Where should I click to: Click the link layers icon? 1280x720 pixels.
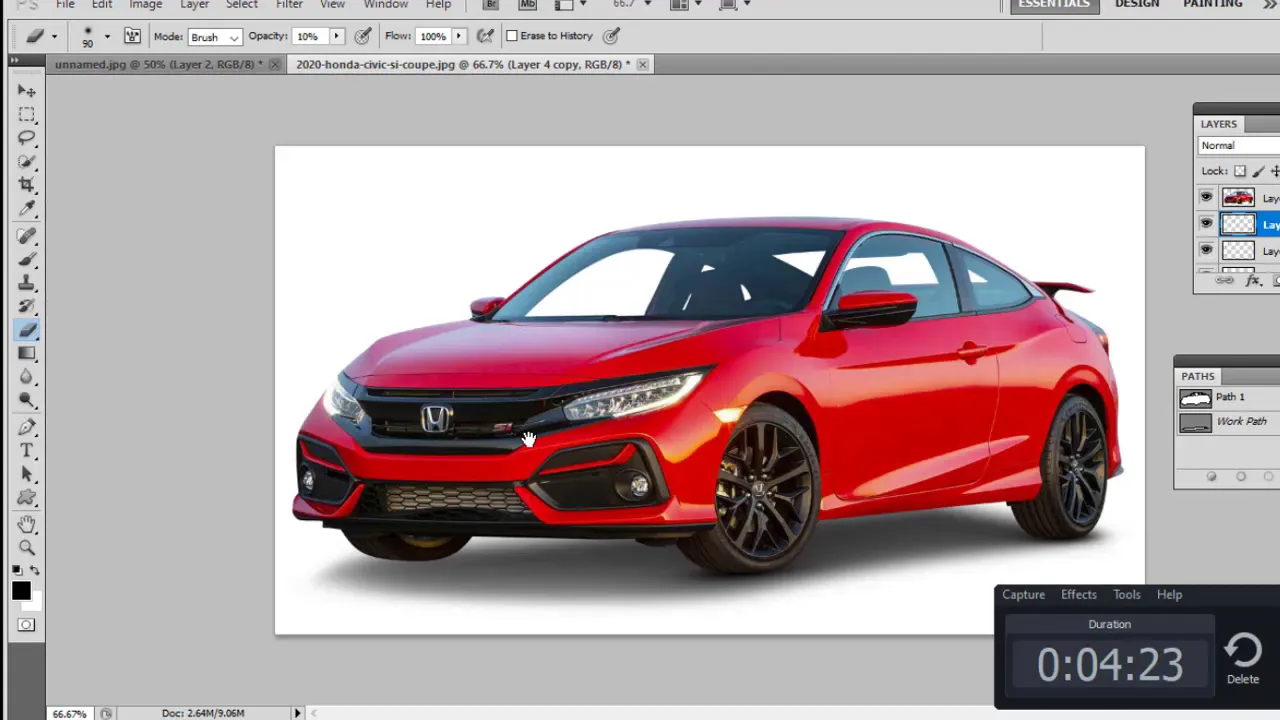1225,281
